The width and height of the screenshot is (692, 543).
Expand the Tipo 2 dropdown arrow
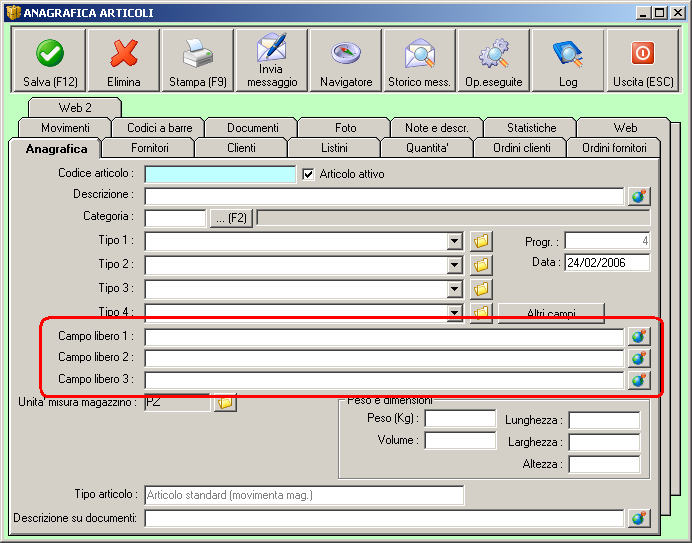point(454,265)
